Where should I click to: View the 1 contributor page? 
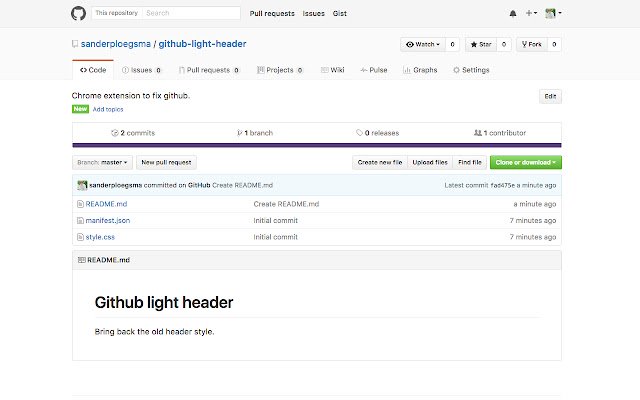[x=500, y=133]
